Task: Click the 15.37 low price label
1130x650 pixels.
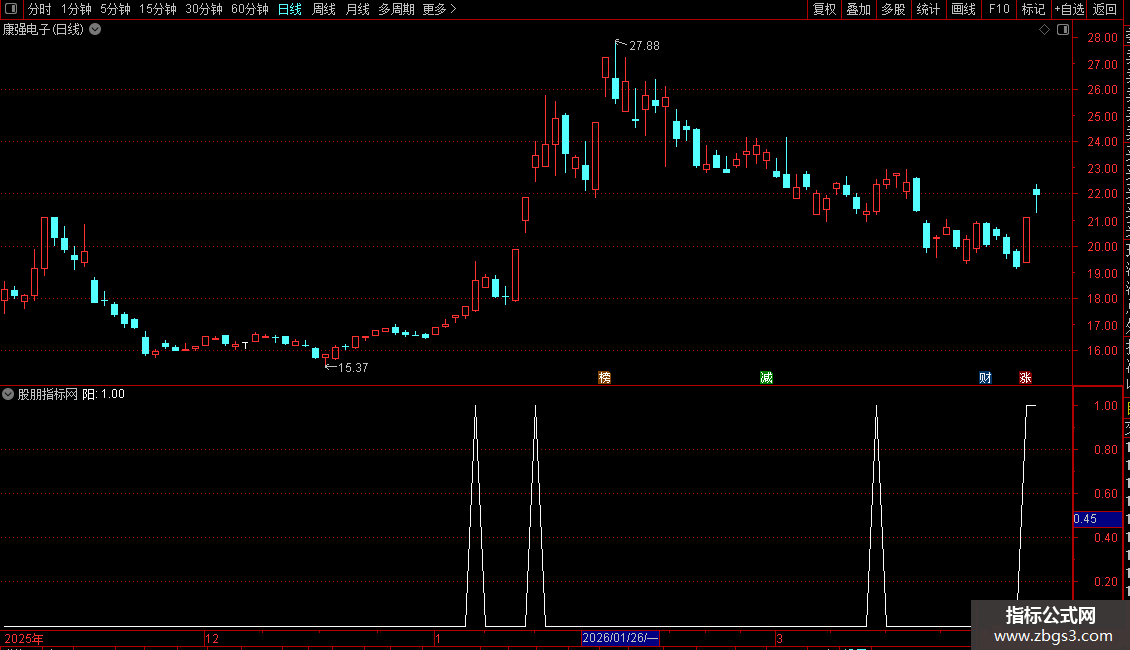Action: (x=353, y=368)
